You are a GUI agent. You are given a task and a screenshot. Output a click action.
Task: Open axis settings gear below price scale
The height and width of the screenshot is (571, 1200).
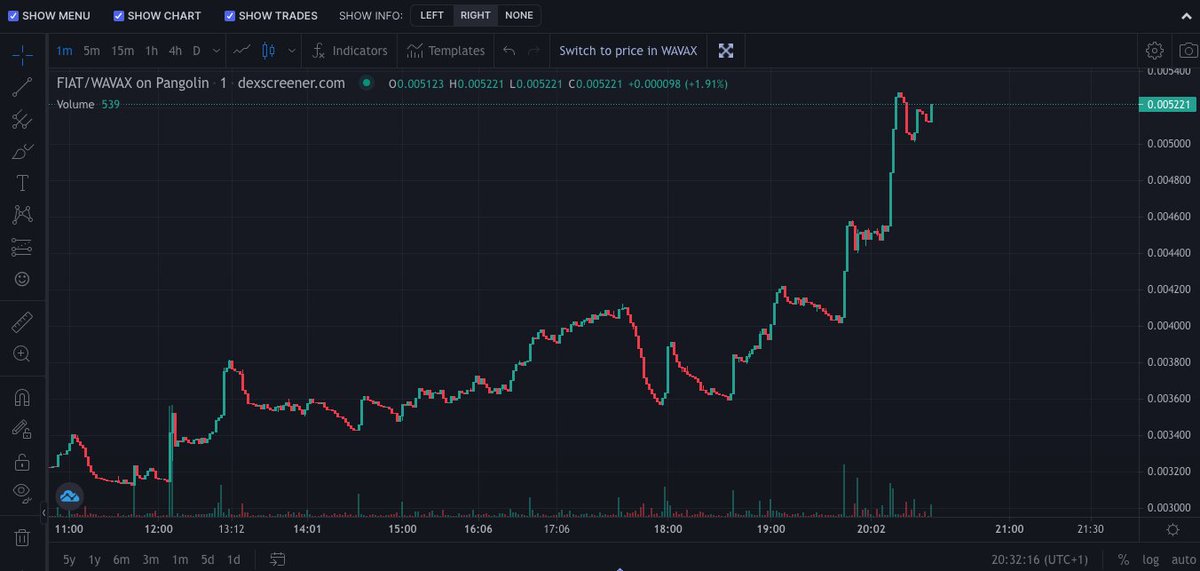point(1172,529)
